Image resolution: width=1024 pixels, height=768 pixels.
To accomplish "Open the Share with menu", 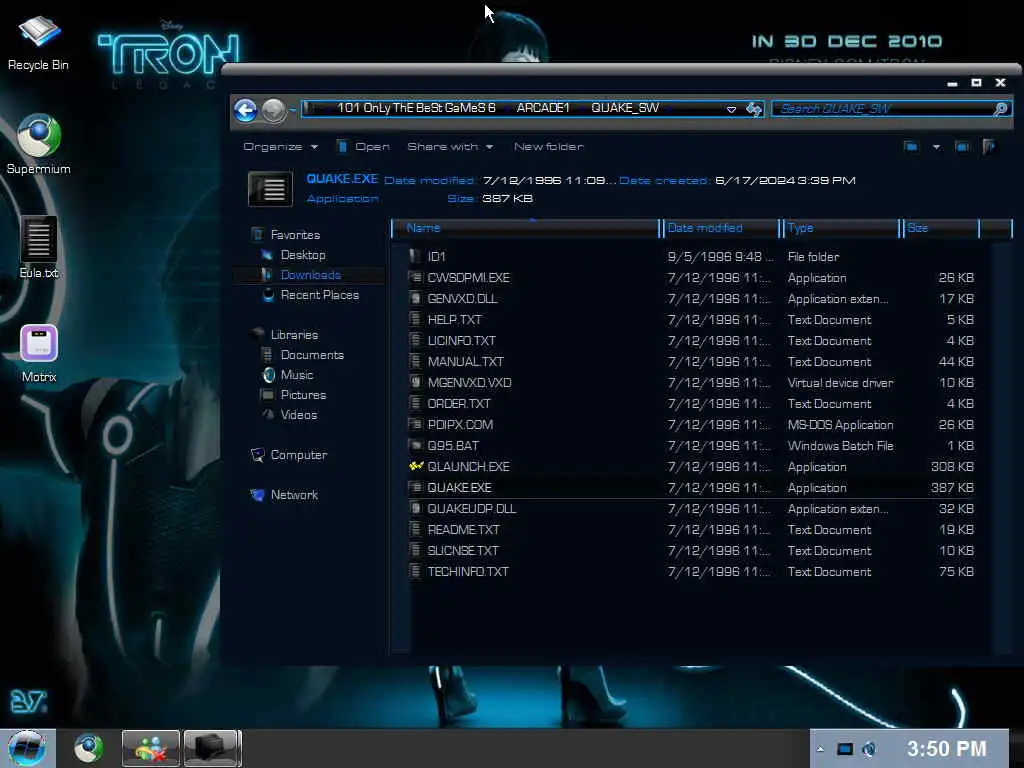I will tap(450, 146).
